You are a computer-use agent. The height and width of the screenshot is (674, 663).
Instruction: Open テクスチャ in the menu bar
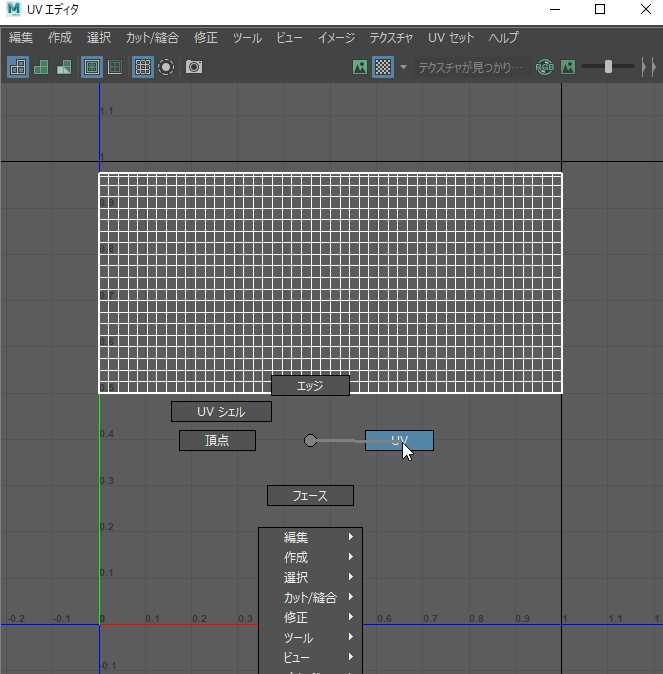[391, 38]
